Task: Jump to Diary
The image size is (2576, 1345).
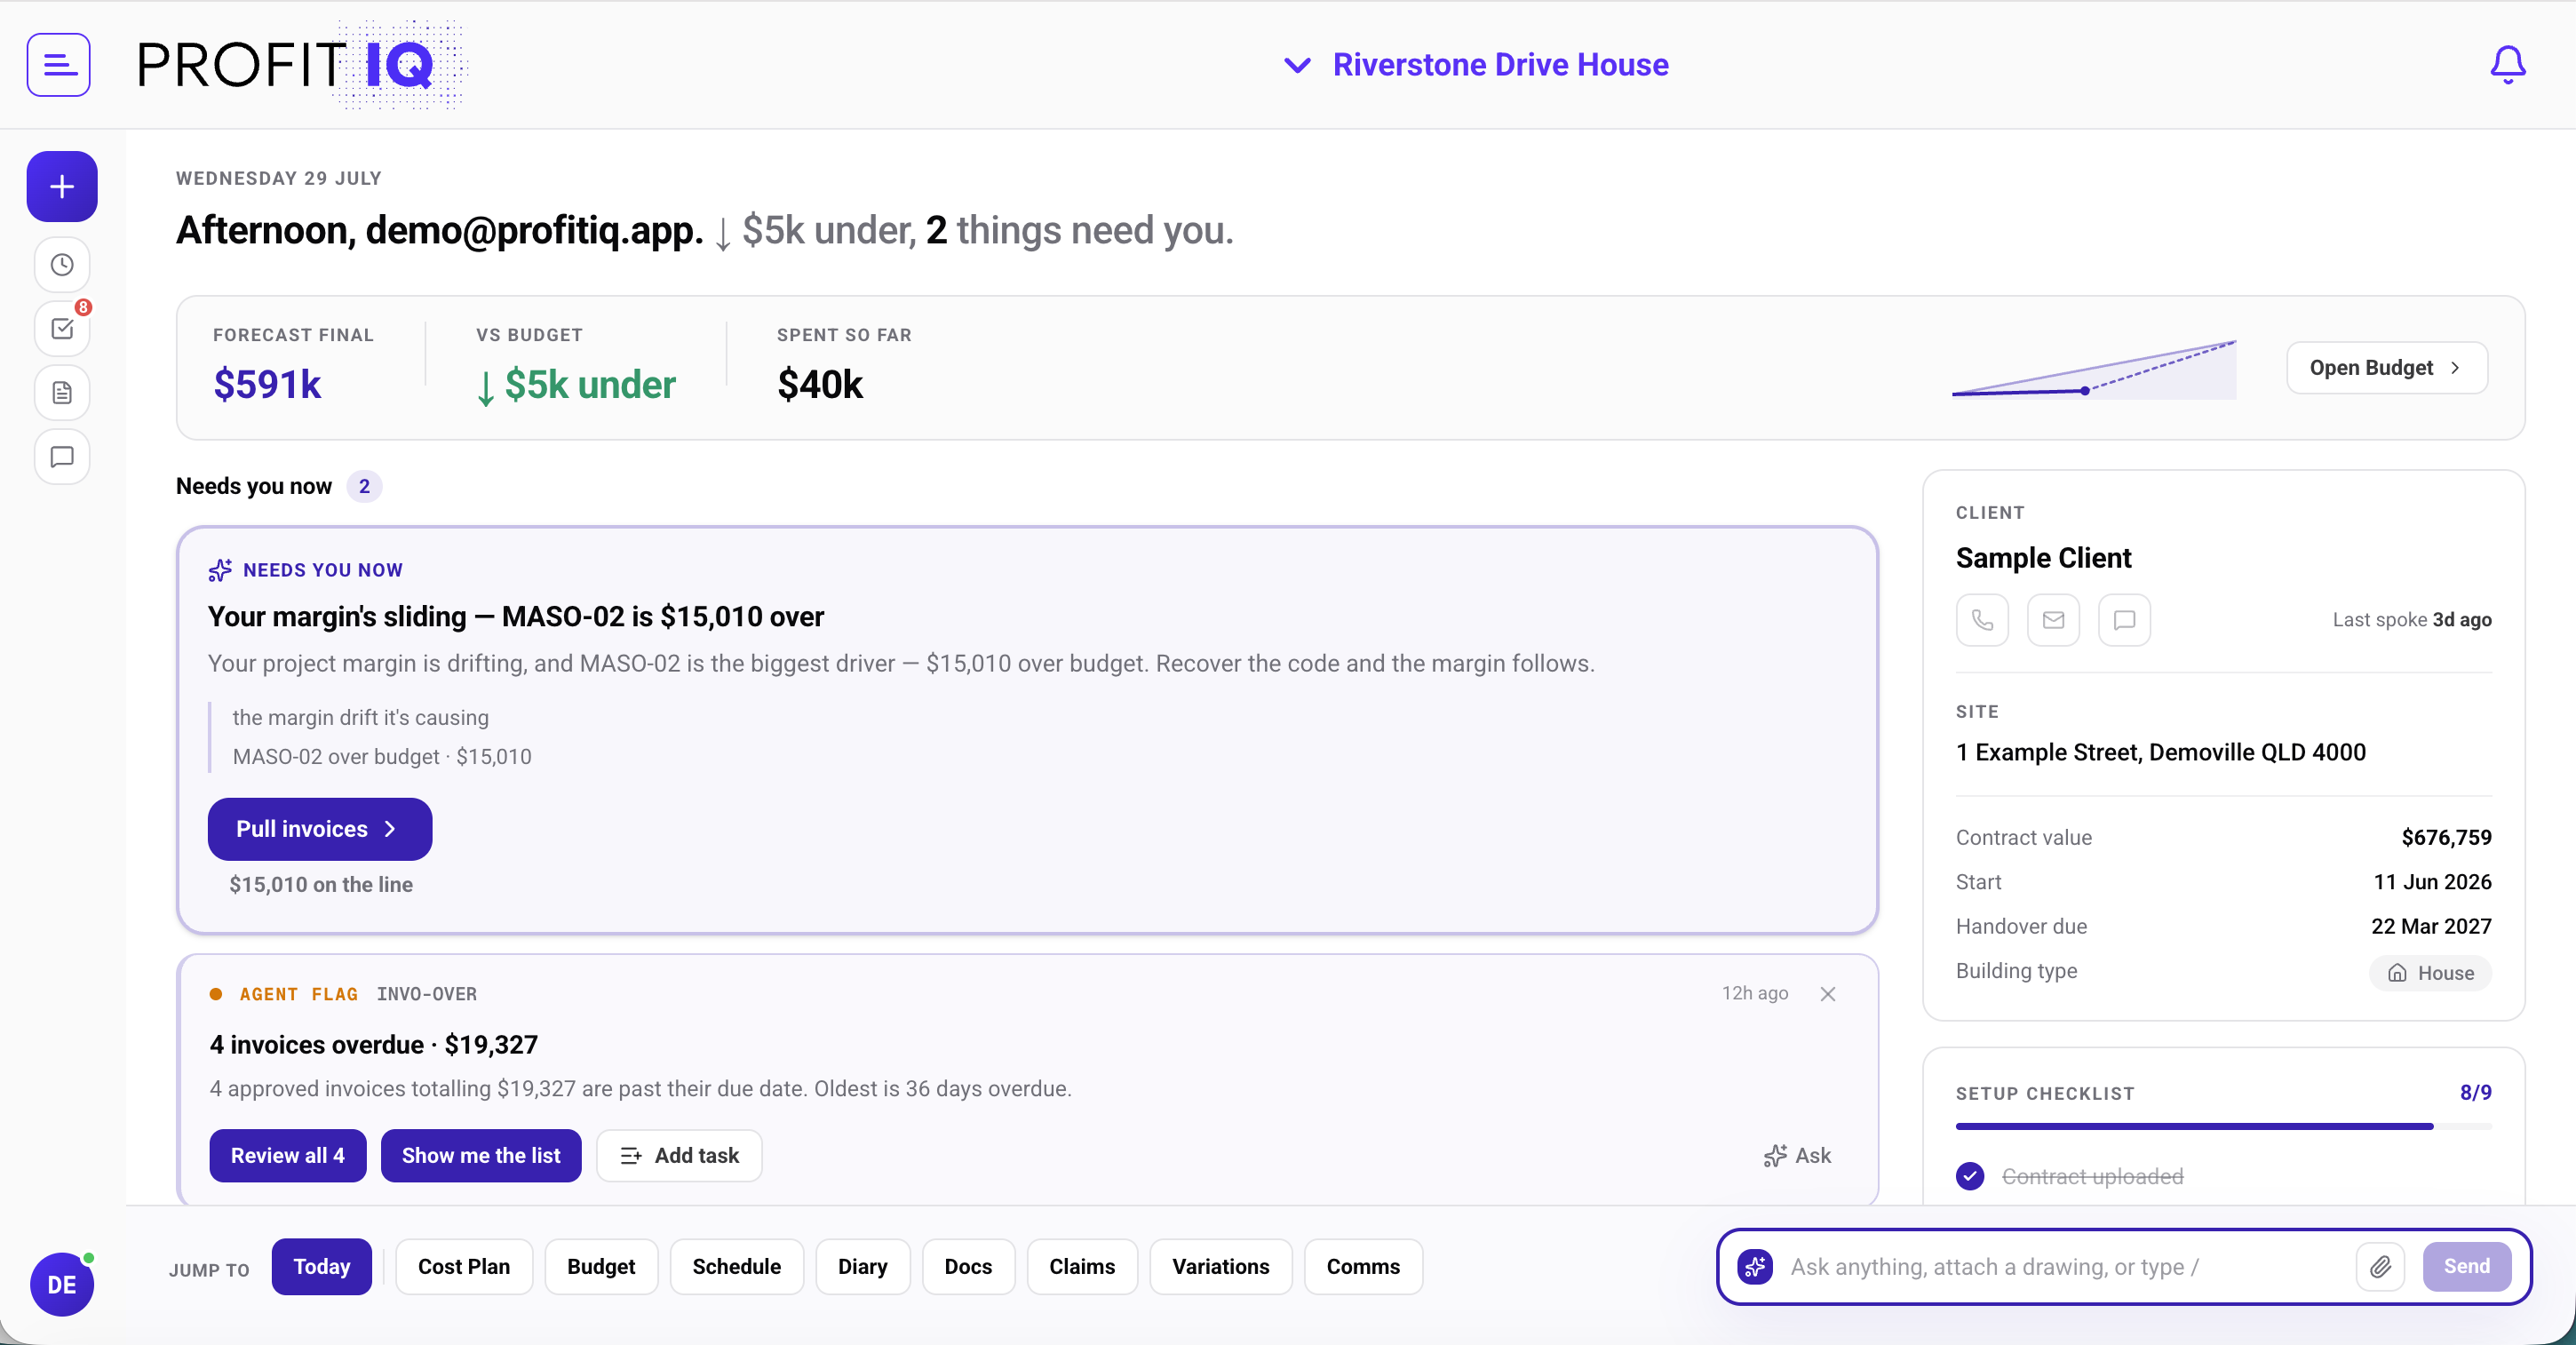Action: point(863,1267)
